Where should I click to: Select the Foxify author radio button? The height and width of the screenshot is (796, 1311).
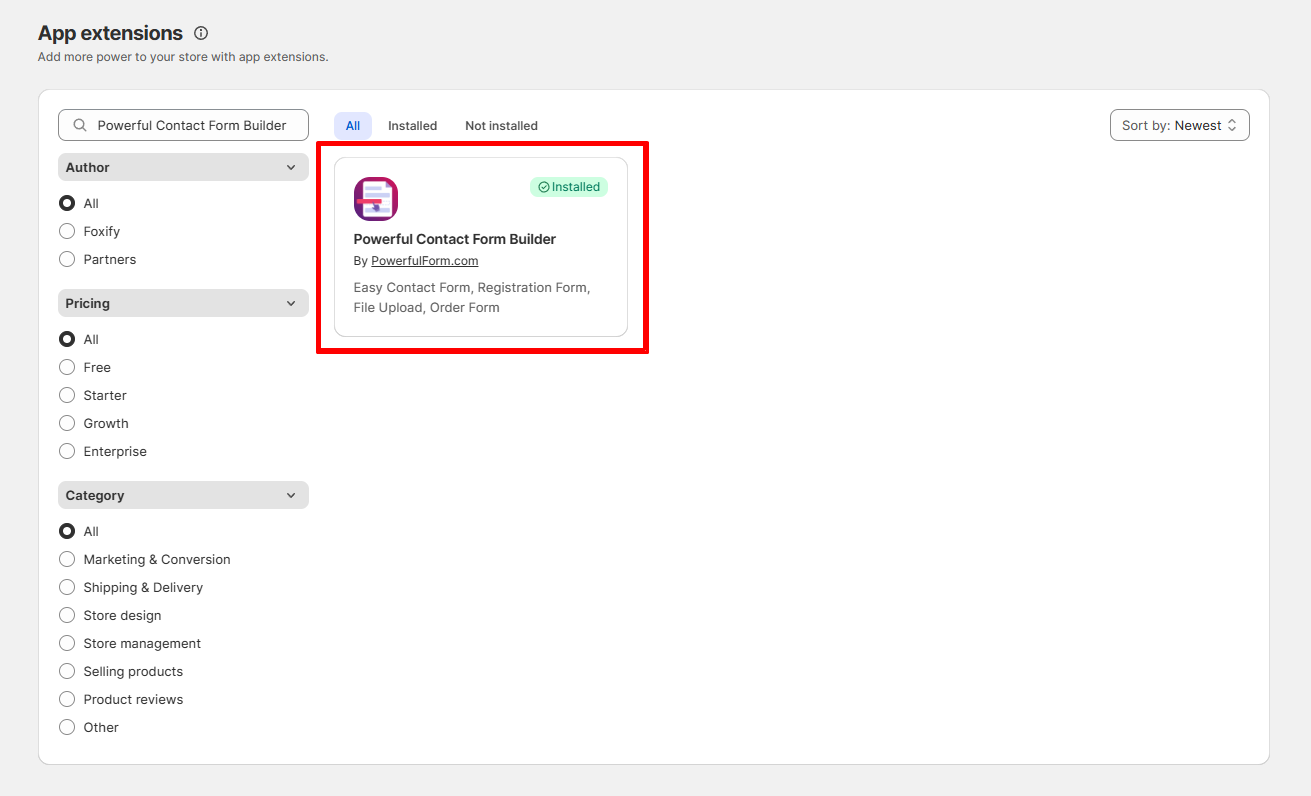(x=67, y=231)
